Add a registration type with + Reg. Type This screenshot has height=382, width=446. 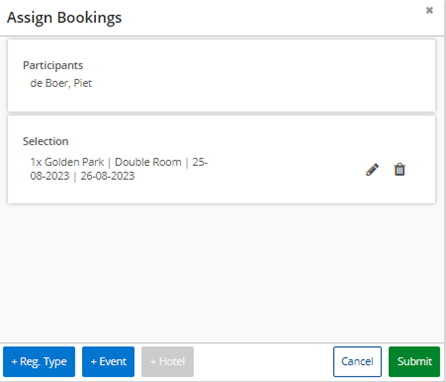point(39,362)
